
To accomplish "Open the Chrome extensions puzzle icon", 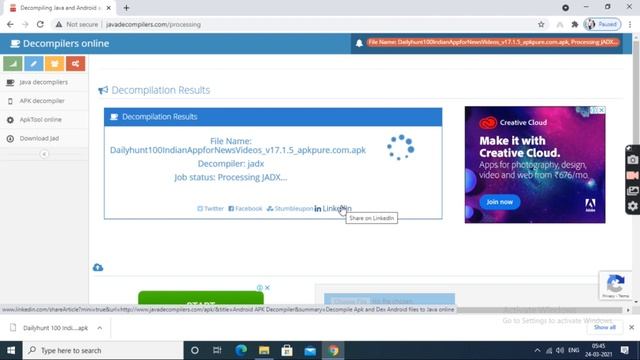I will pos(575,24).
